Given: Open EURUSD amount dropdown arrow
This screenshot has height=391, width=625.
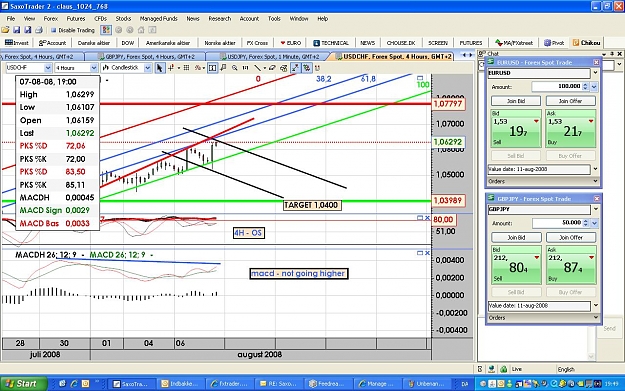Looking at the screenshot, I should 594,86.
